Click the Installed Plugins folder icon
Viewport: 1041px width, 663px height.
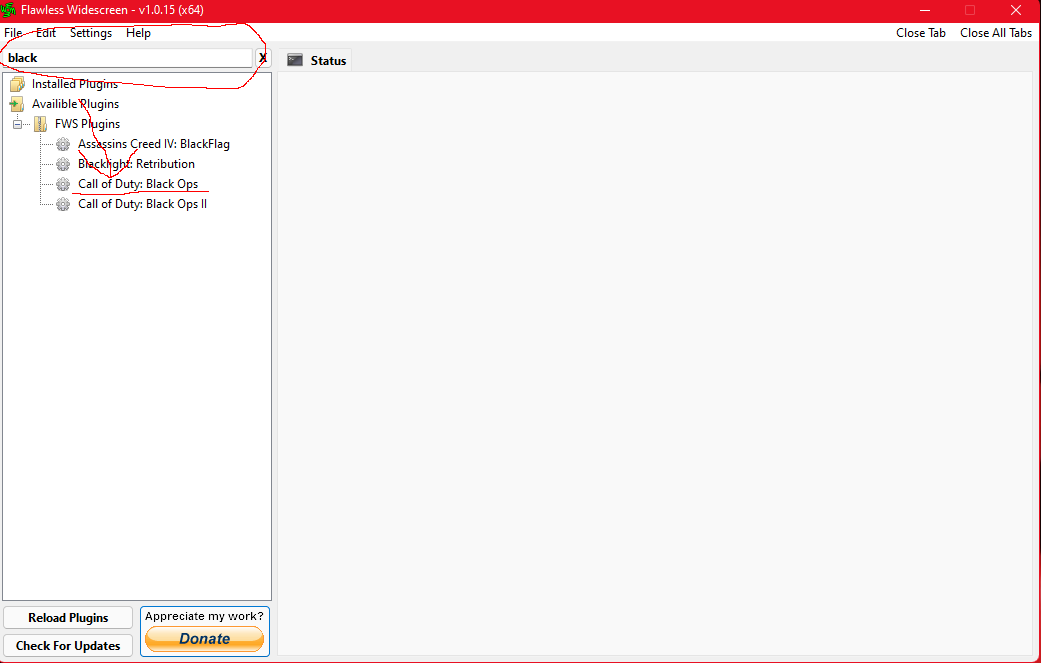click(17, 84)
